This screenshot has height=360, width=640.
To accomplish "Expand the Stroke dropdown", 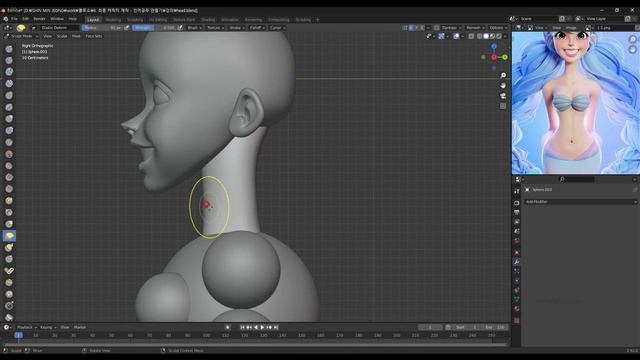I will pos(237,28).
